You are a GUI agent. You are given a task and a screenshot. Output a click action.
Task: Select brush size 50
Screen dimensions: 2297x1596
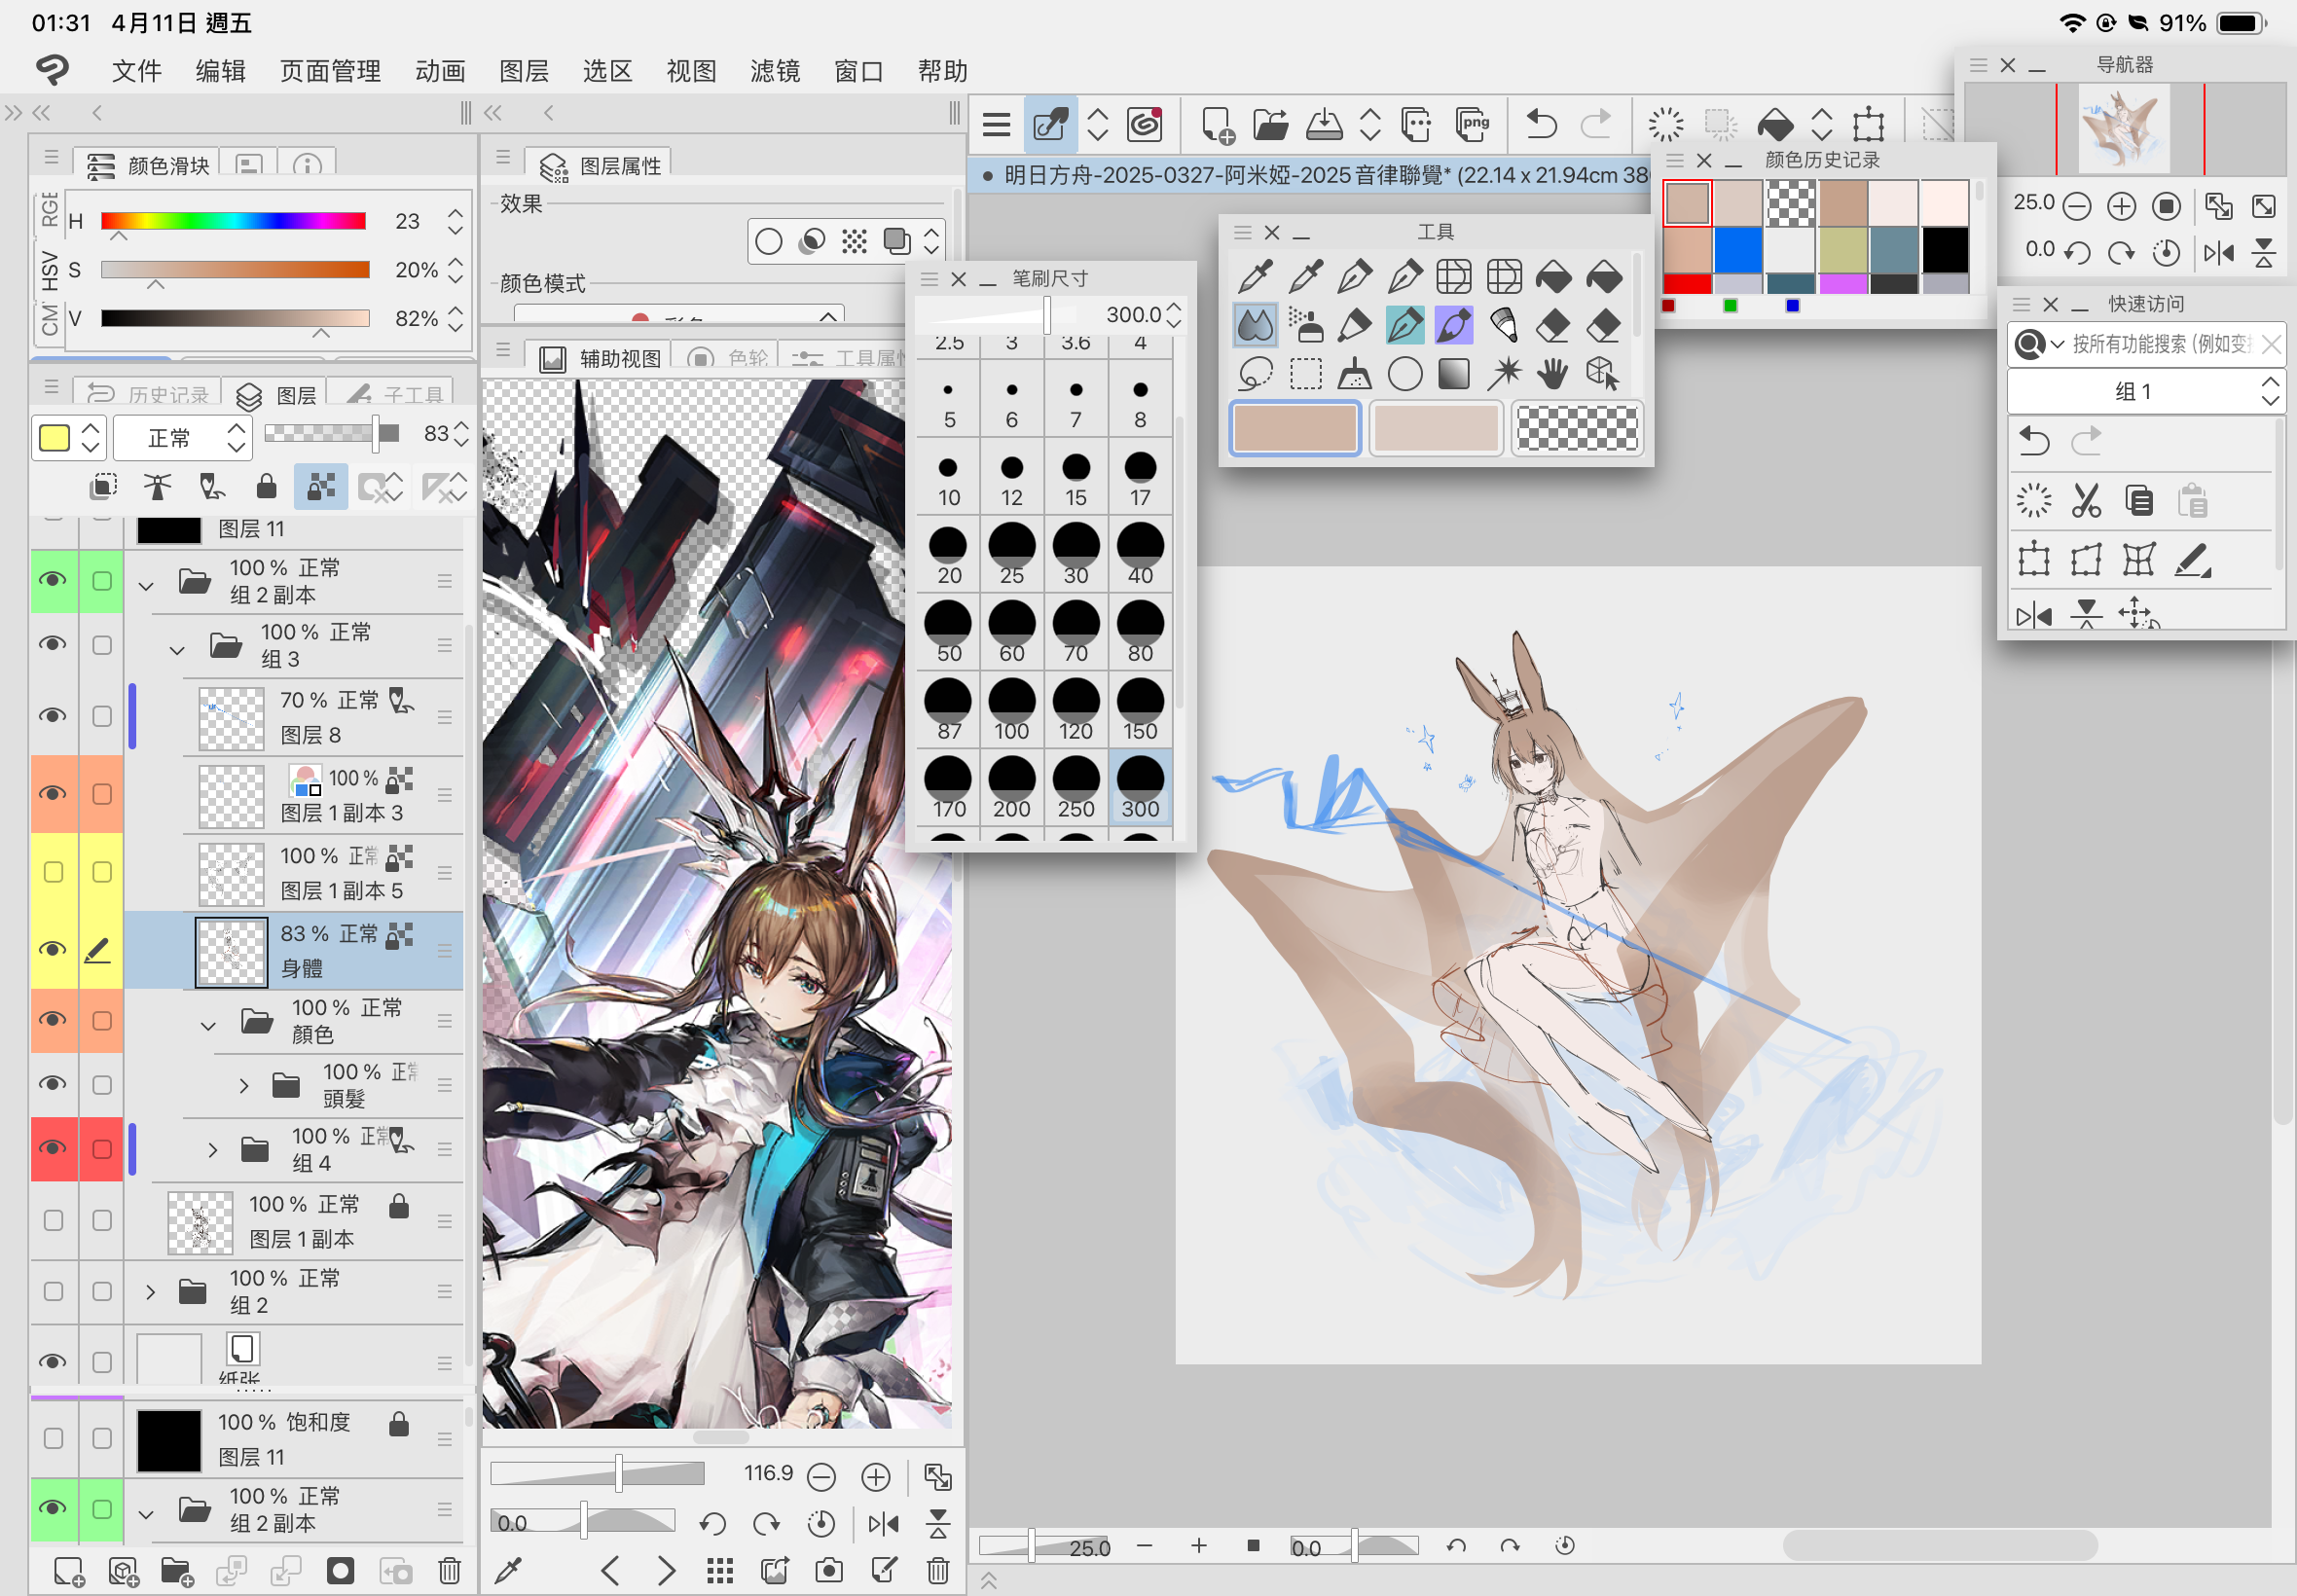pyautogui.click(x=948, y=632)
